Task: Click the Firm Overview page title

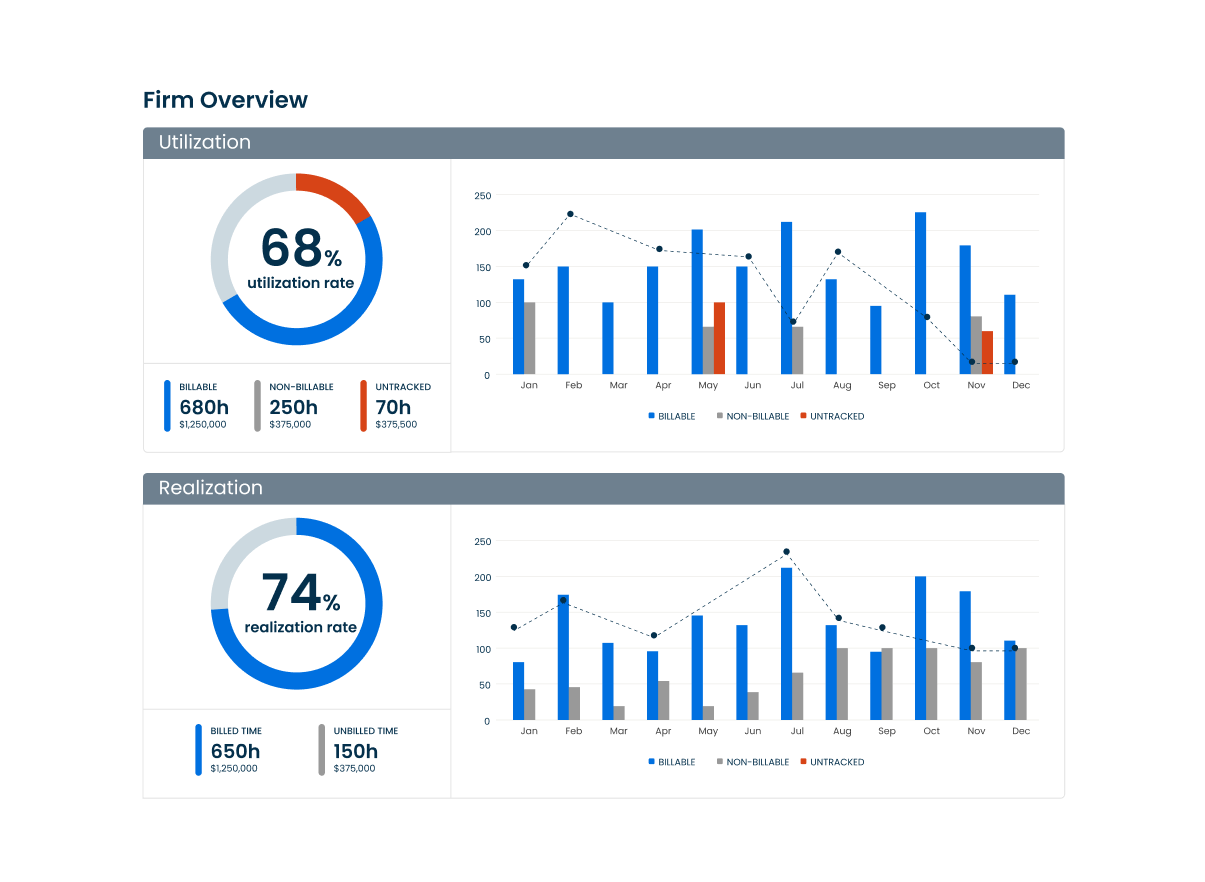Action: click(225, 100)
